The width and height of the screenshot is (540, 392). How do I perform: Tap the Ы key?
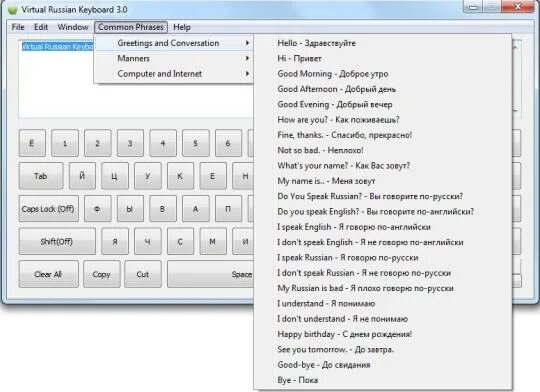point(130,209)
